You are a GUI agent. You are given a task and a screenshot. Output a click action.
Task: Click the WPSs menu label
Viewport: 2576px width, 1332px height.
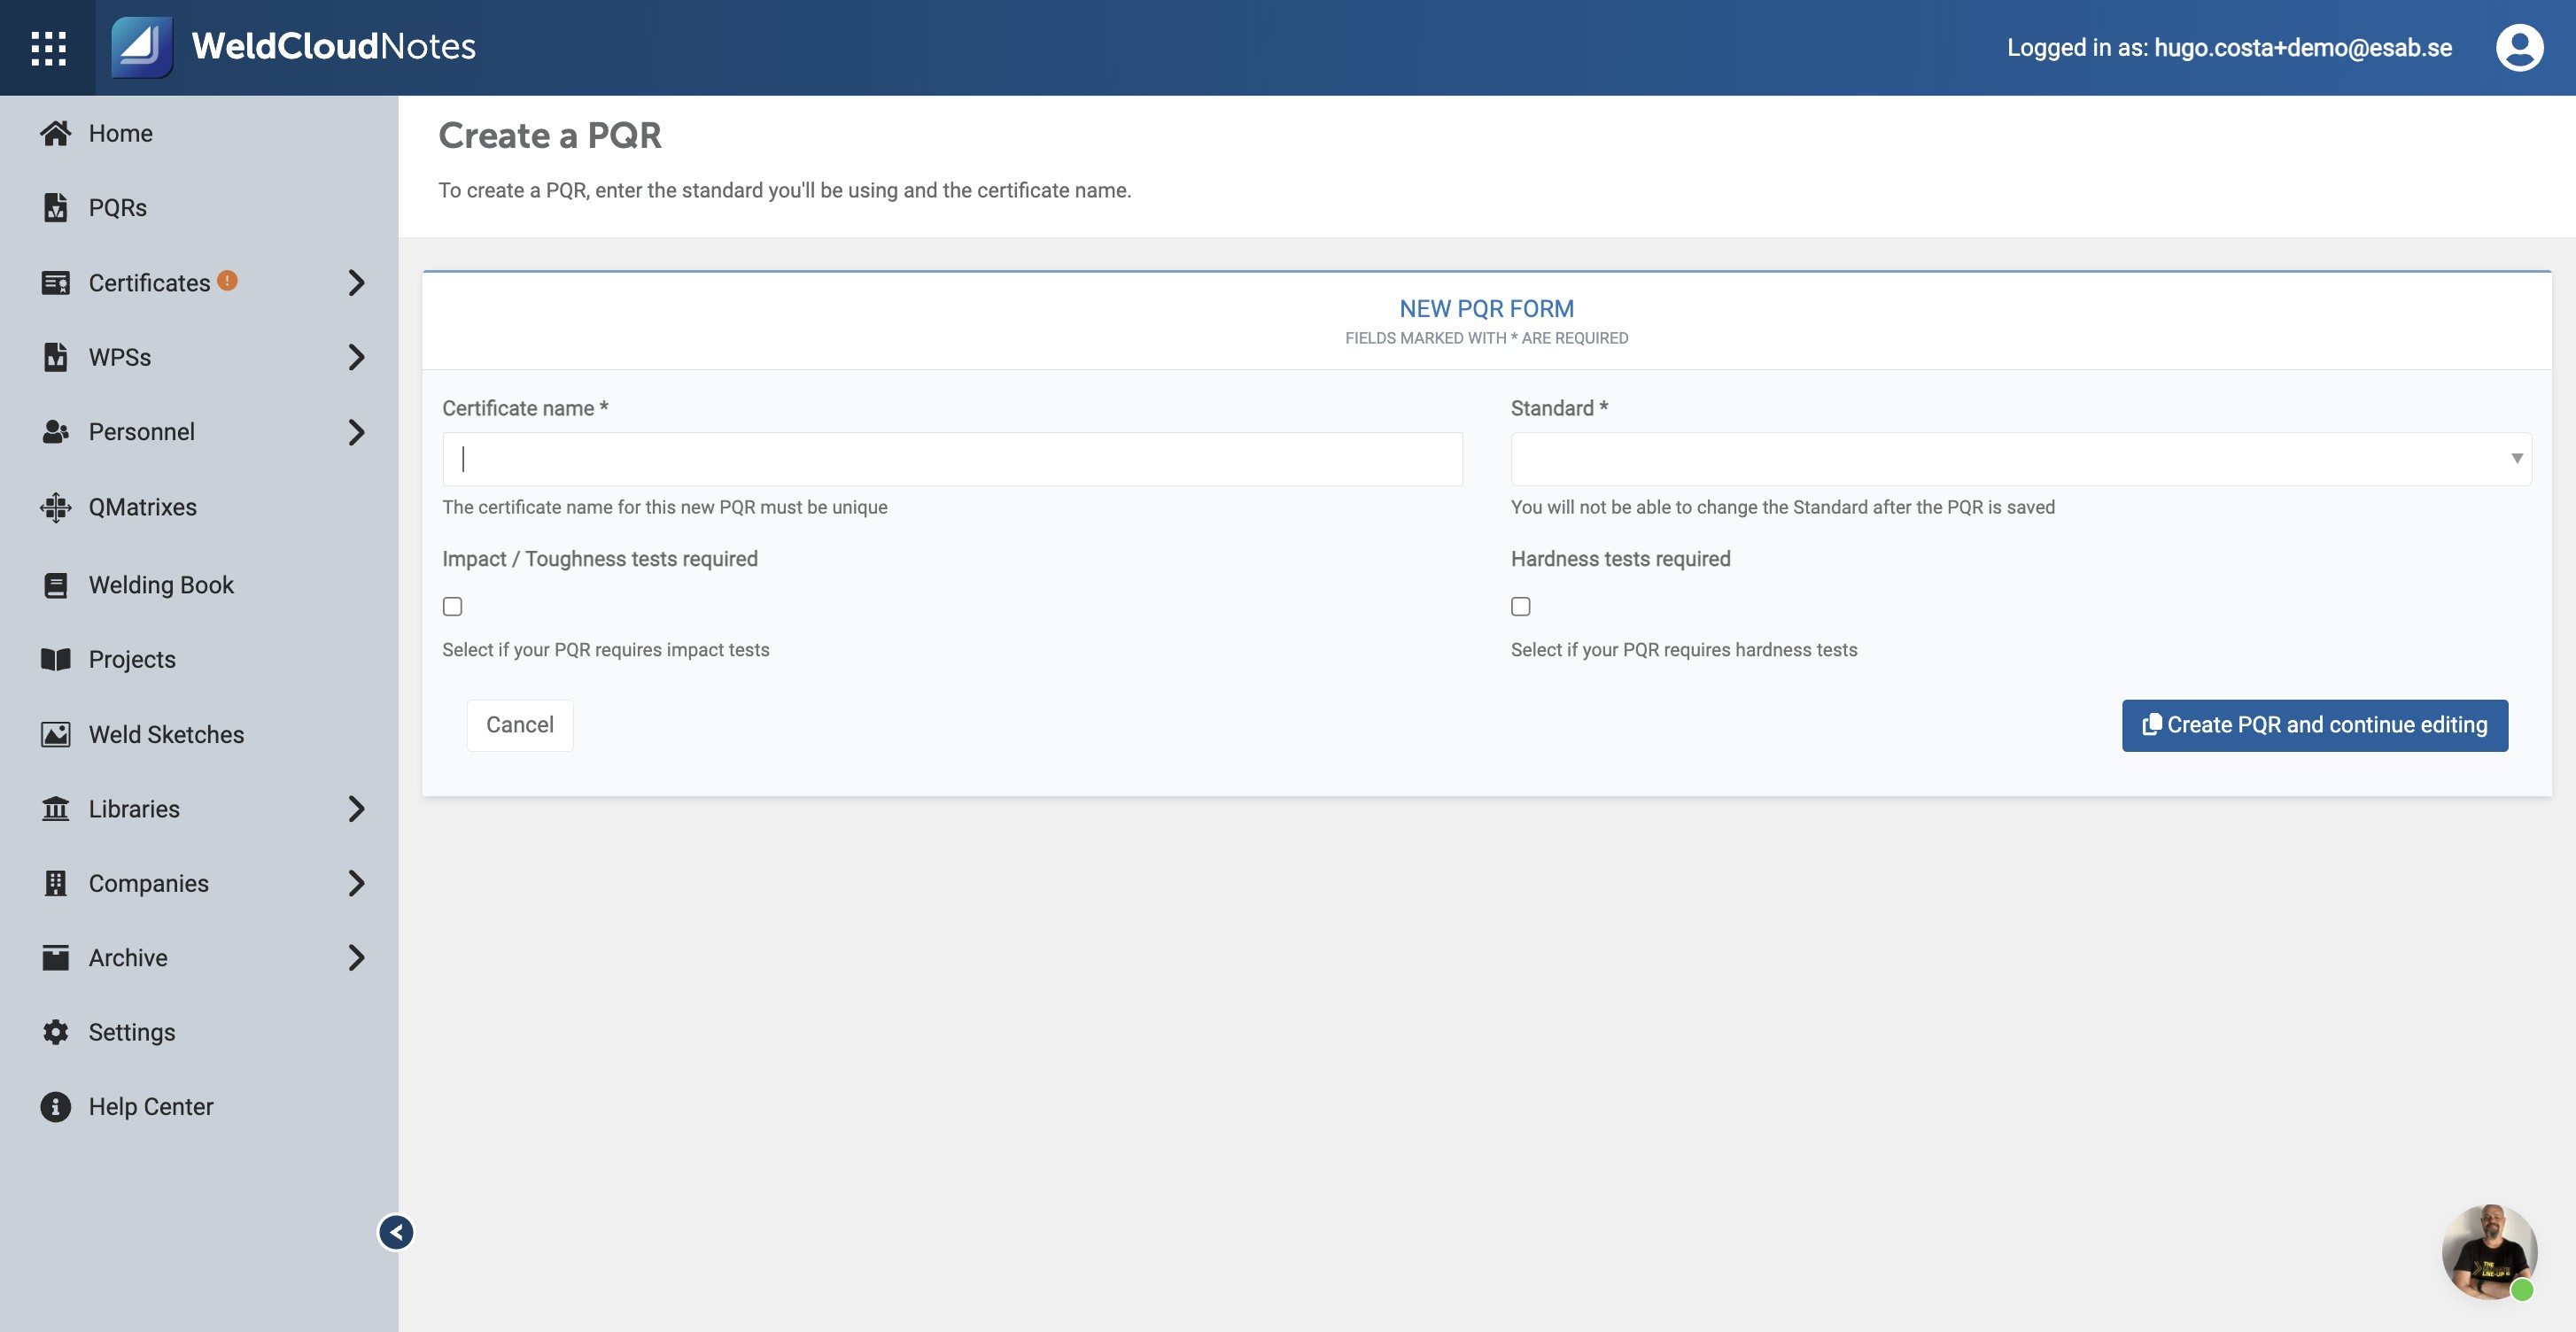[120, 357]
